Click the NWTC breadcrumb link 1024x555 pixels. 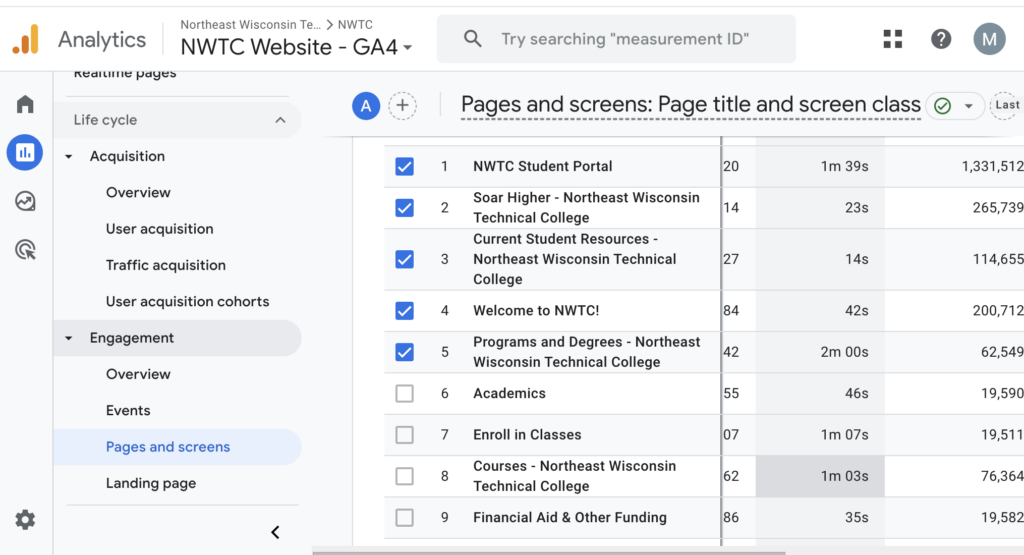355,24
